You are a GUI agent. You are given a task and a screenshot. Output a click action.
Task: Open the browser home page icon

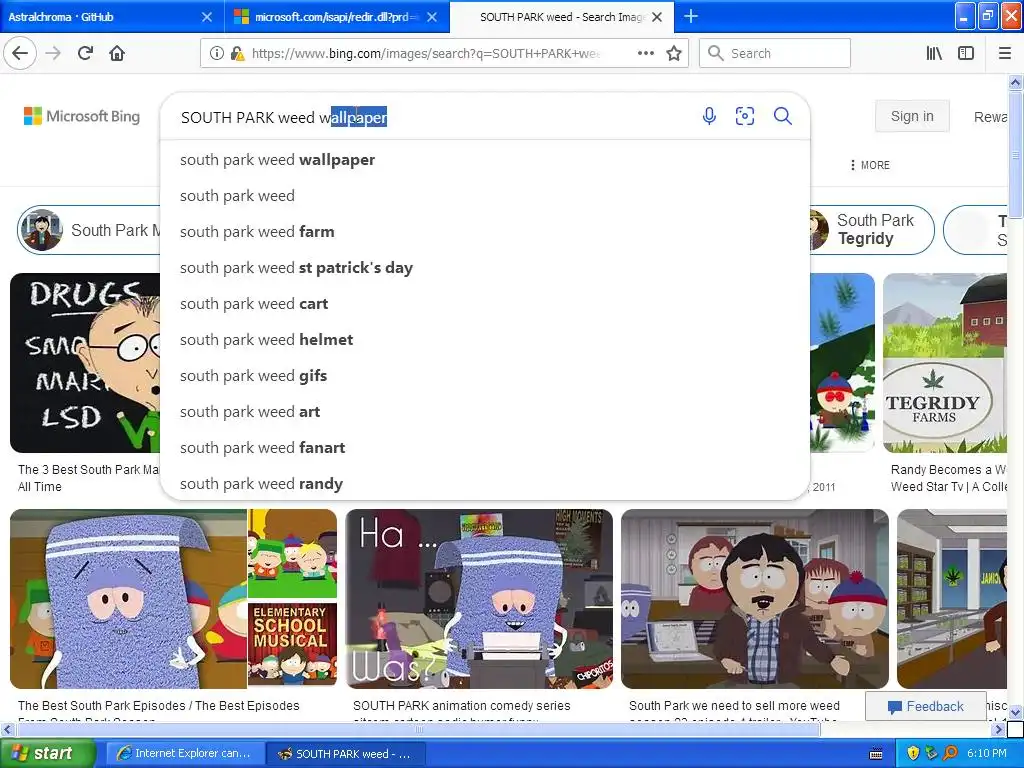[117, 54]
